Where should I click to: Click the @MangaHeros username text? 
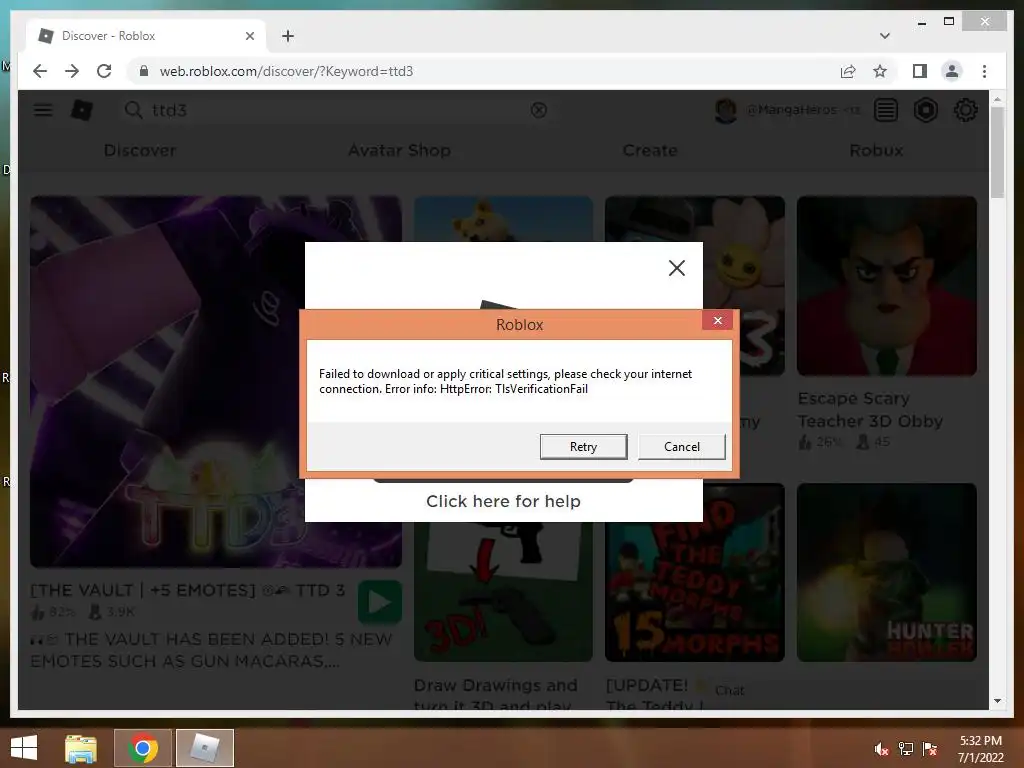(x=791, y=110)
